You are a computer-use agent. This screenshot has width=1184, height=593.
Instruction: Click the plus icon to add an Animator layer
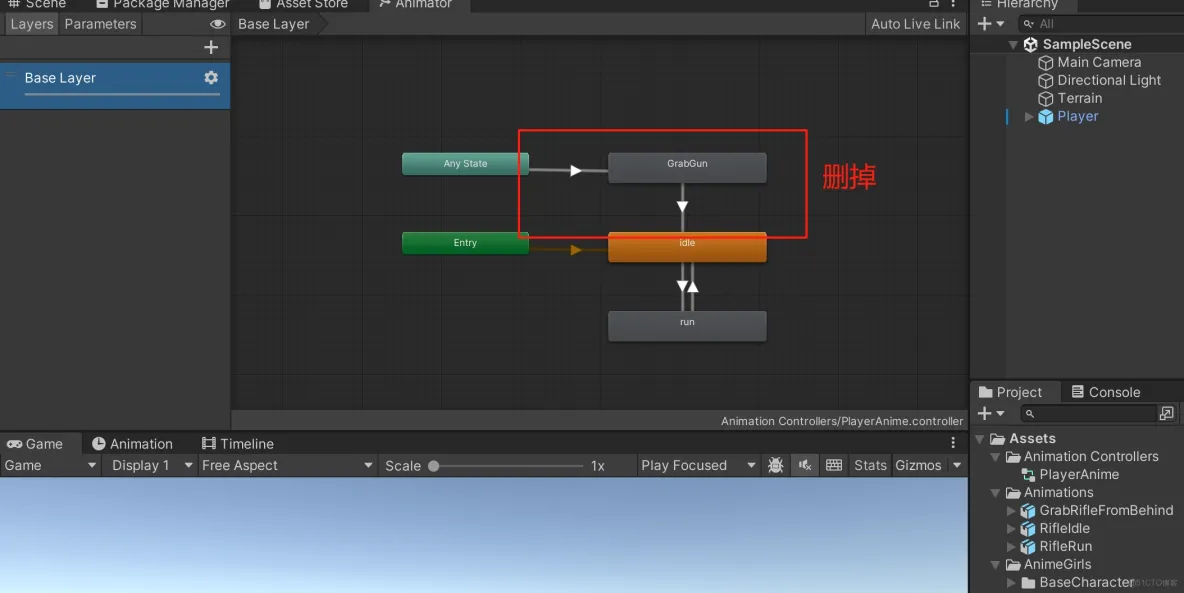[x=211, y=46]
